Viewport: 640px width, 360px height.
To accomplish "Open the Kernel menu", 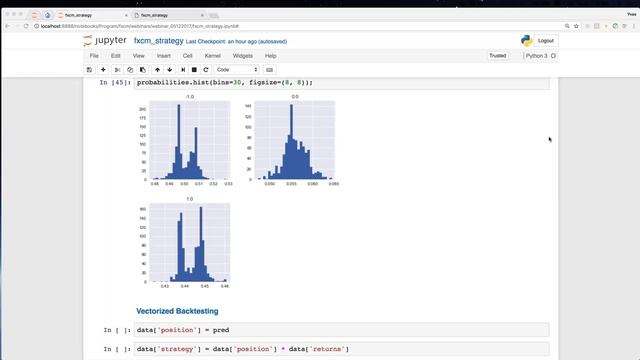I will tap(213, 56).
